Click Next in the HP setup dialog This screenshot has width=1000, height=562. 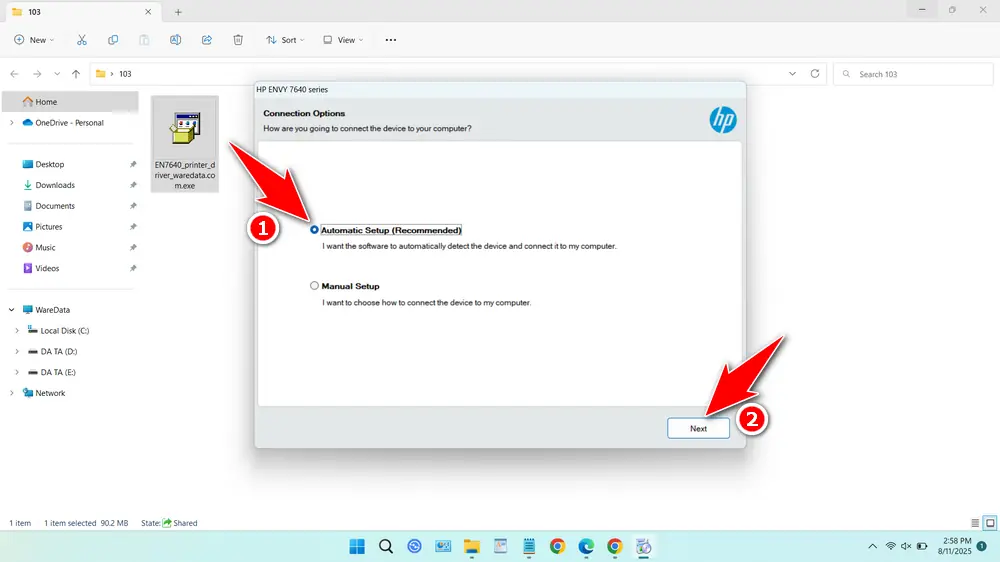coord(698,429)
